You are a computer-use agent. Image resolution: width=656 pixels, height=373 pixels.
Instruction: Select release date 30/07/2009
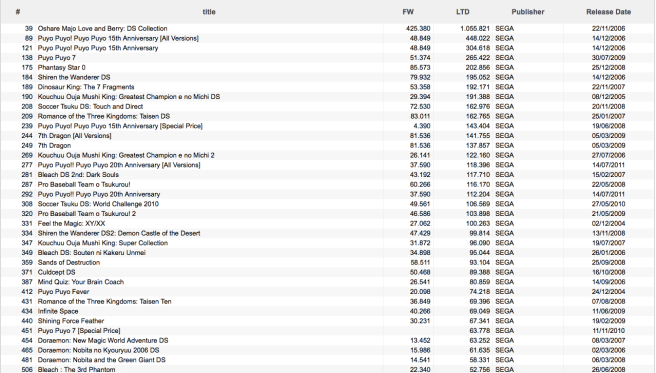(x=608, y=58)
